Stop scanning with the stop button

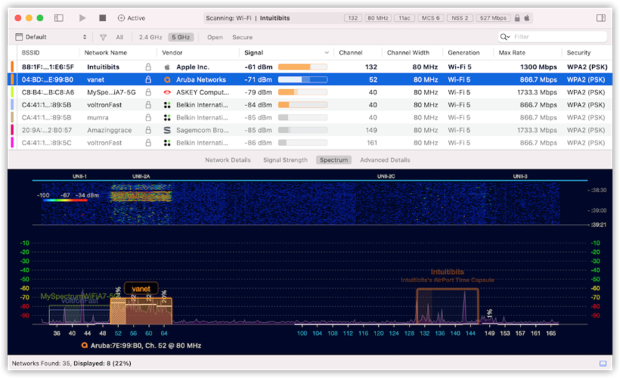[102, 18]
